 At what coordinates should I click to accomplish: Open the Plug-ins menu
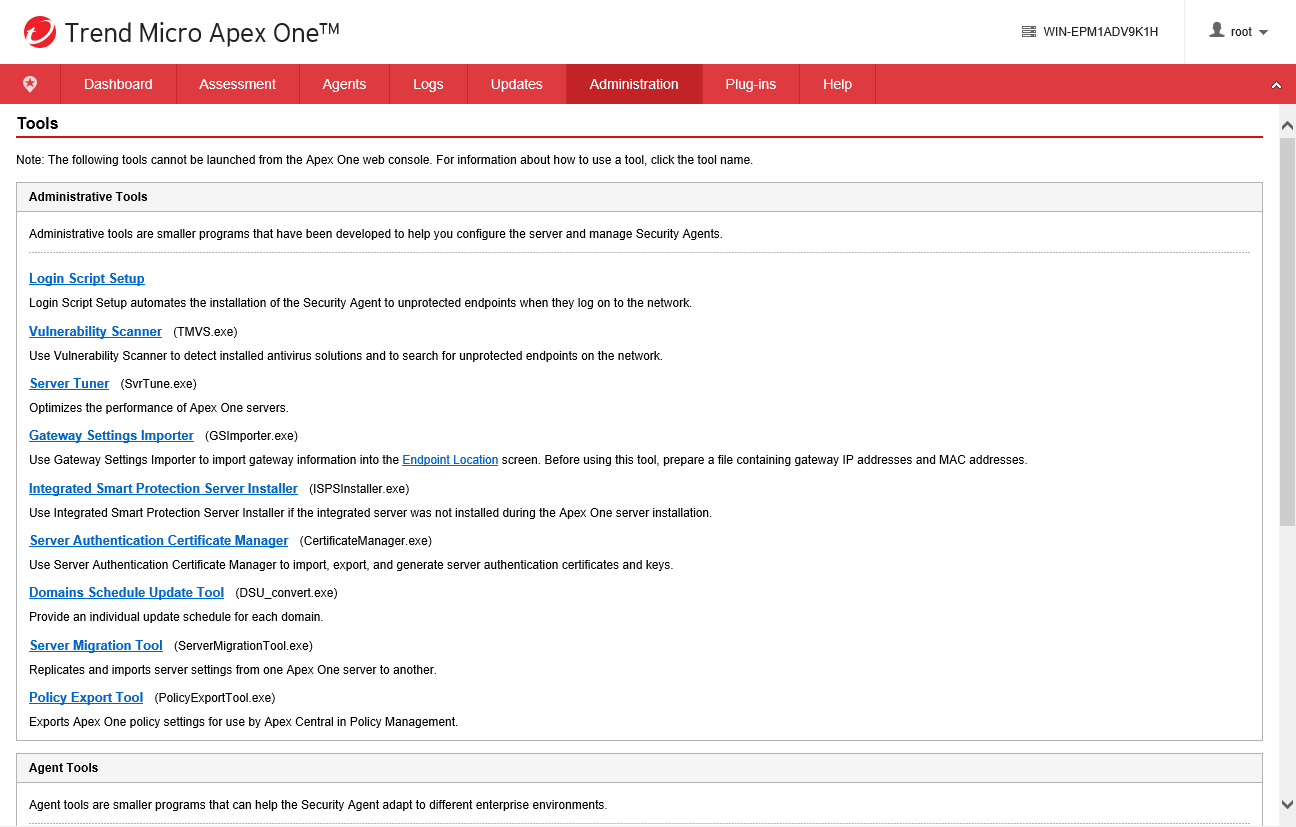click(751, 84)
